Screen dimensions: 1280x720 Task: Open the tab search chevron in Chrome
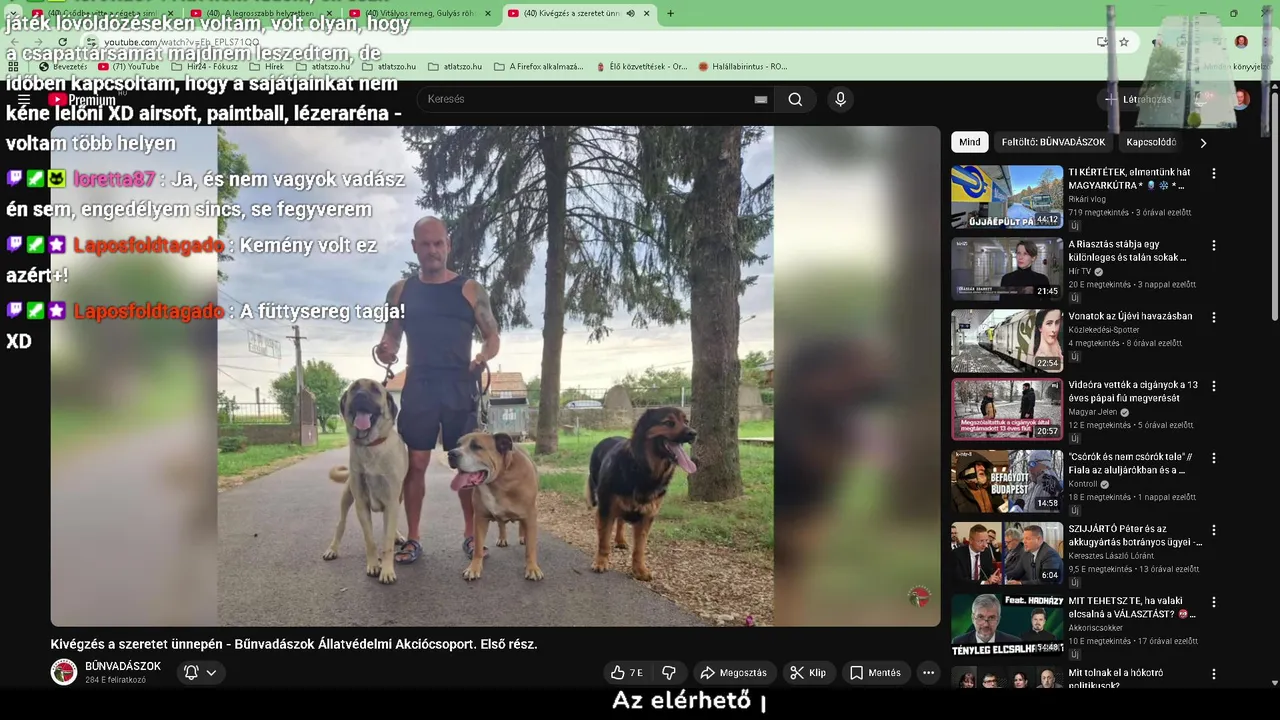[x=13, y=13]
